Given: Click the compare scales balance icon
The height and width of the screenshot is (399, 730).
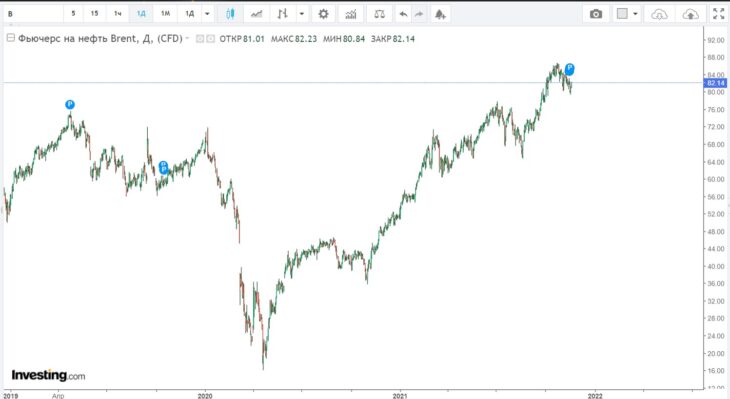Looking at the screenshot, I should (x=379, y=14).
